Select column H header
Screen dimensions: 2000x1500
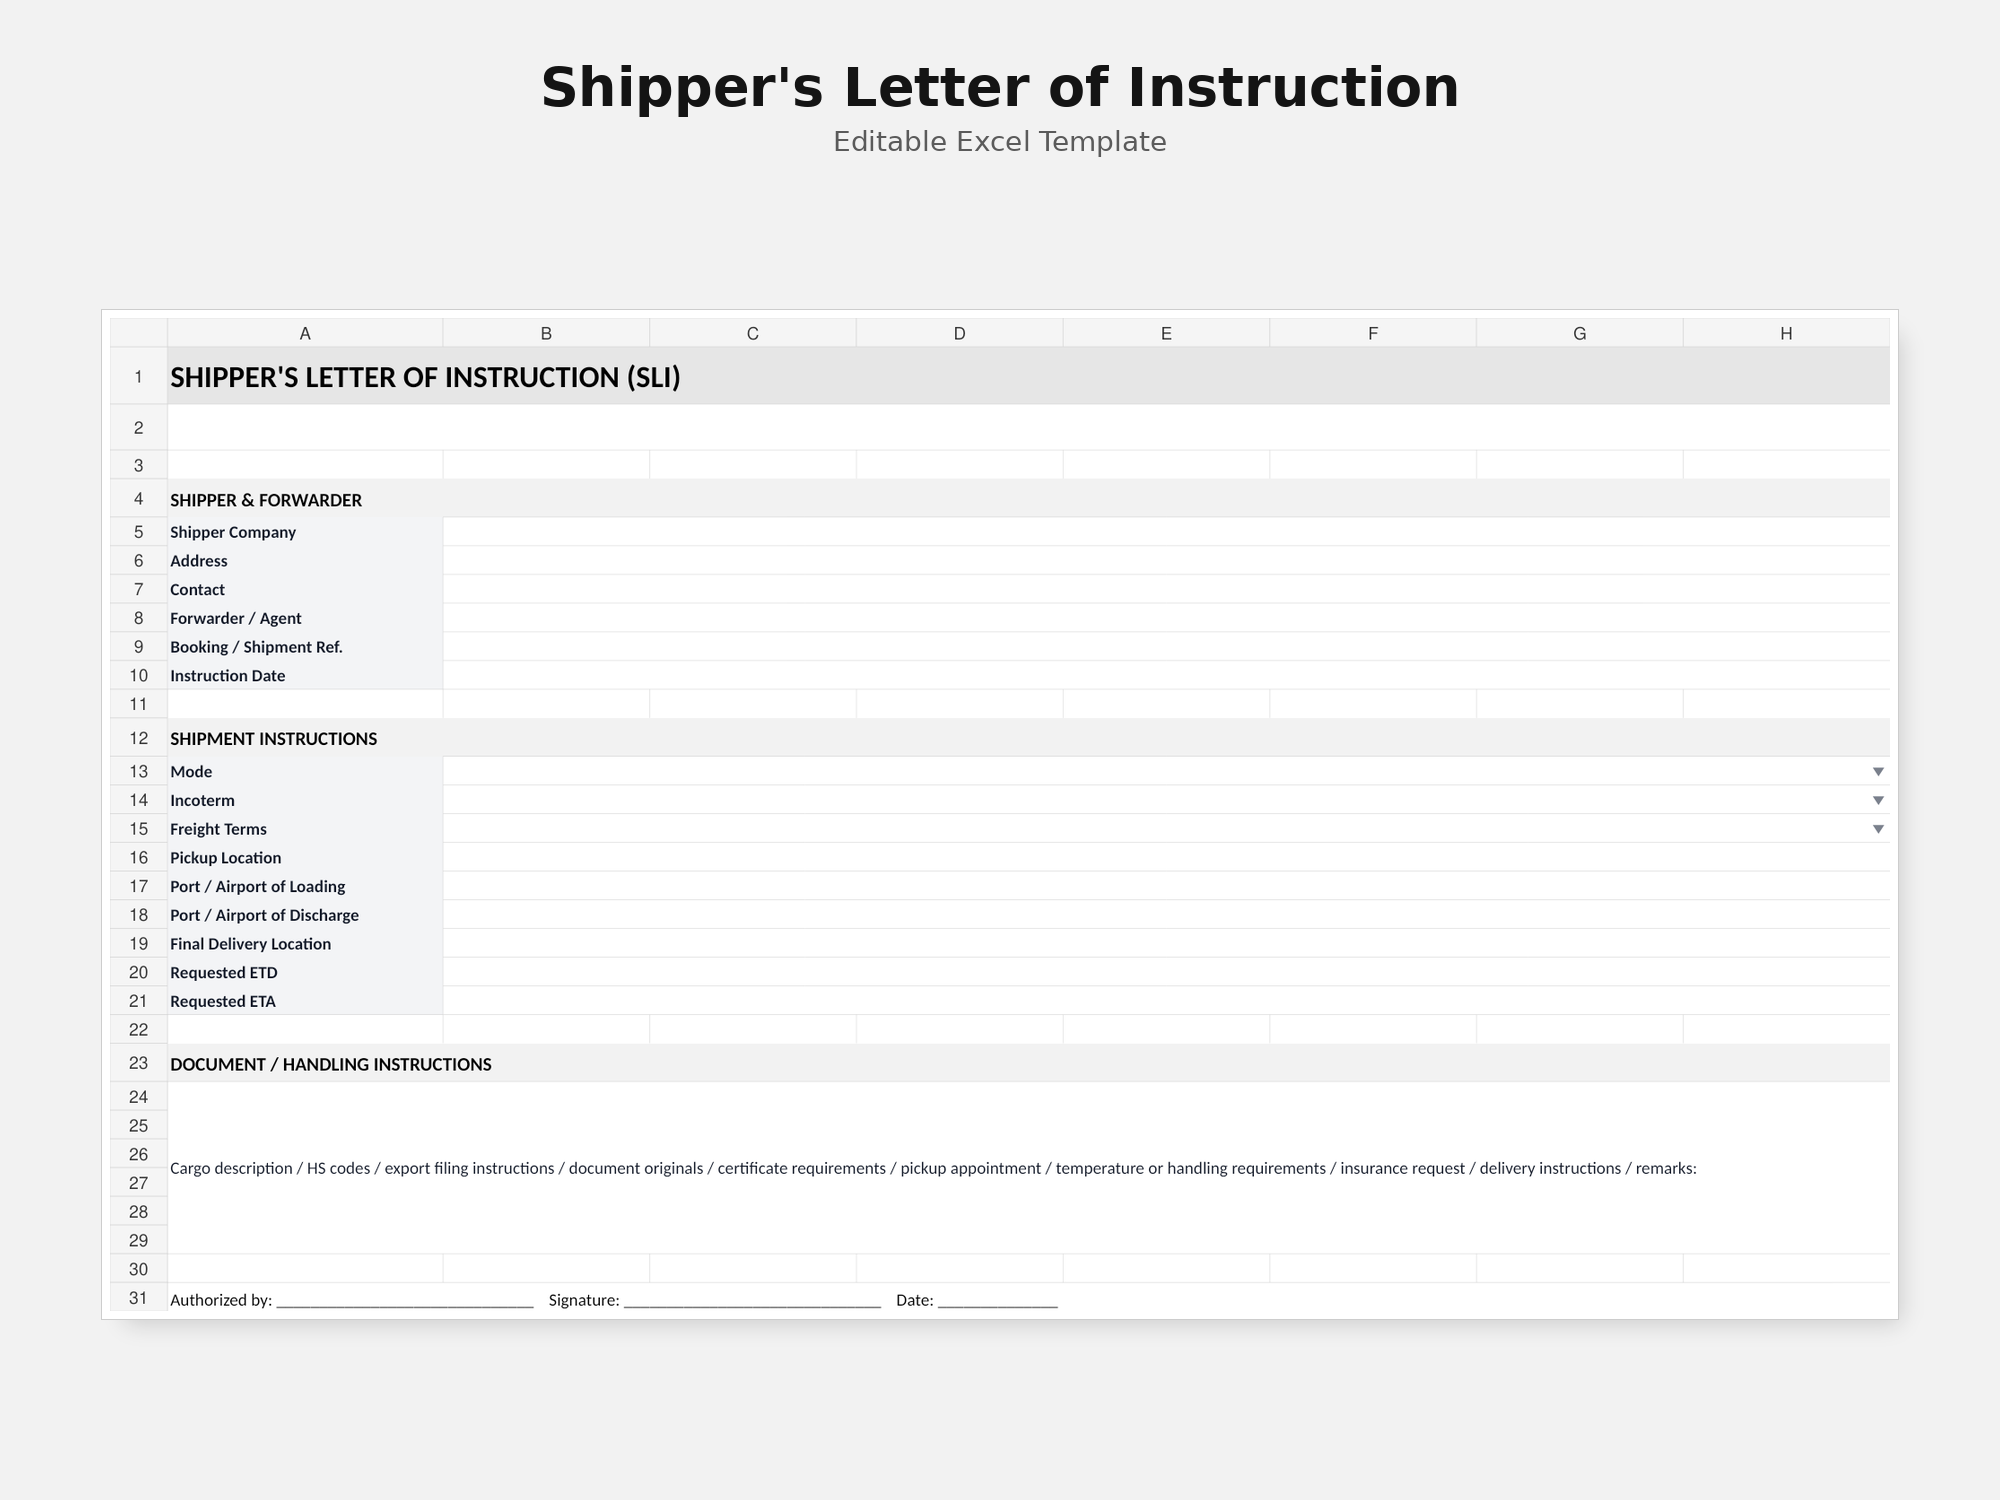pyautogui.click(x=1786, y=333)
